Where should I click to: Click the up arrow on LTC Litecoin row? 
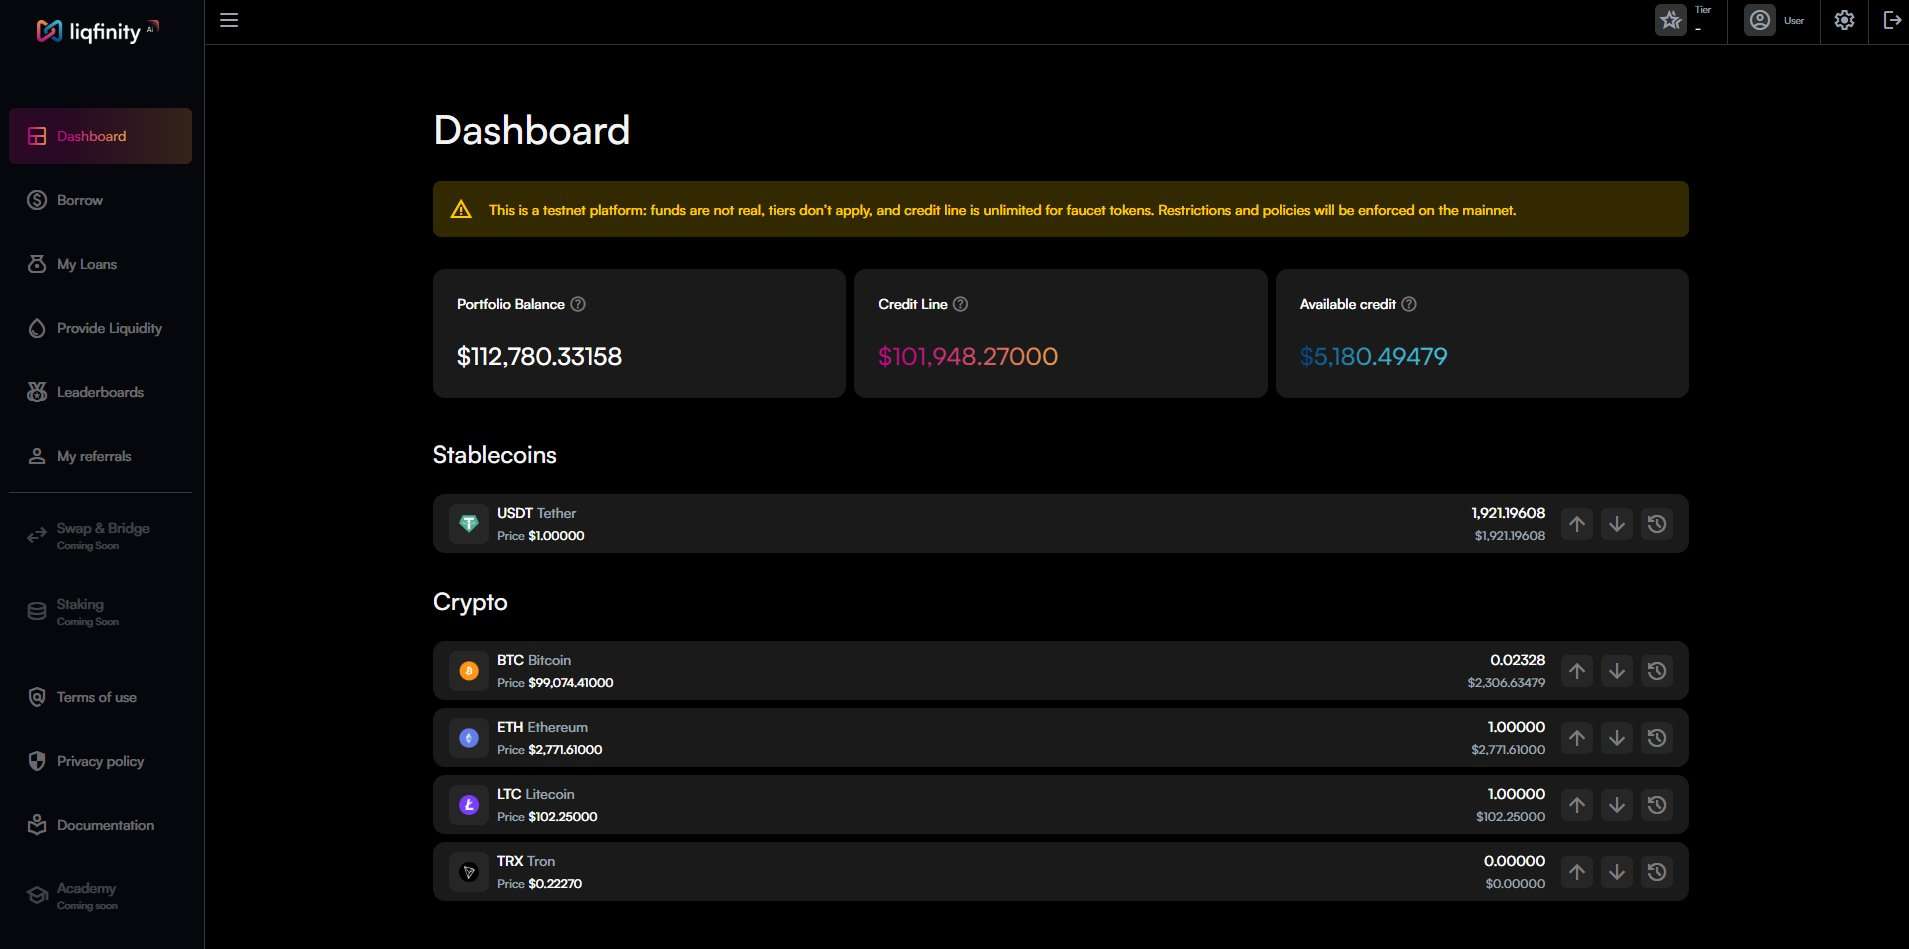tap(1577, 805)
